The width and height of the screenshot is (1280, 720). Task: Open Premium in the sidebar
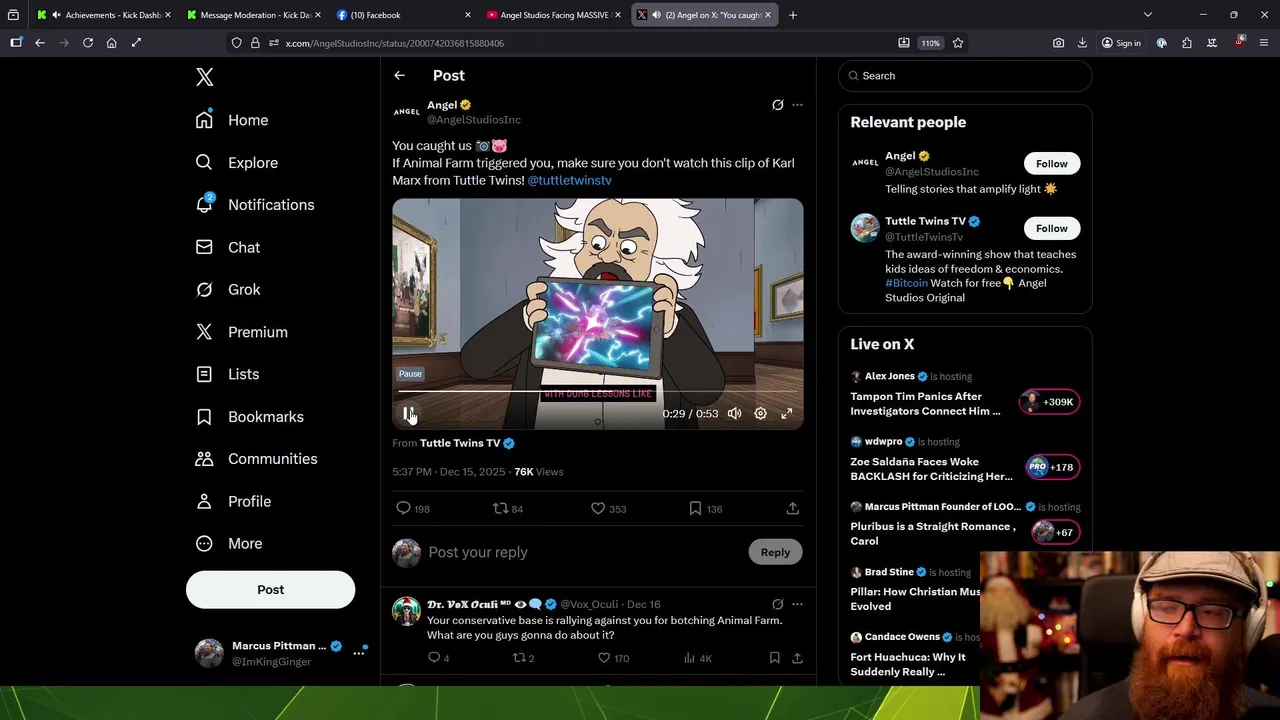(242, 332)
